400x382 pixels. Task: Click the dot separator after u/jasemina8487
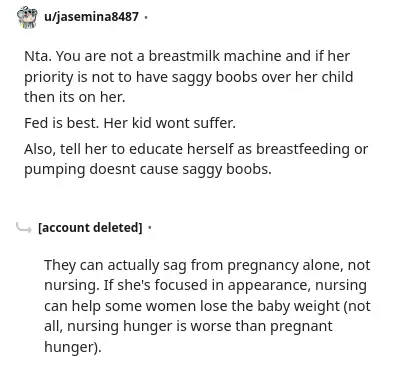coord(146,17)
